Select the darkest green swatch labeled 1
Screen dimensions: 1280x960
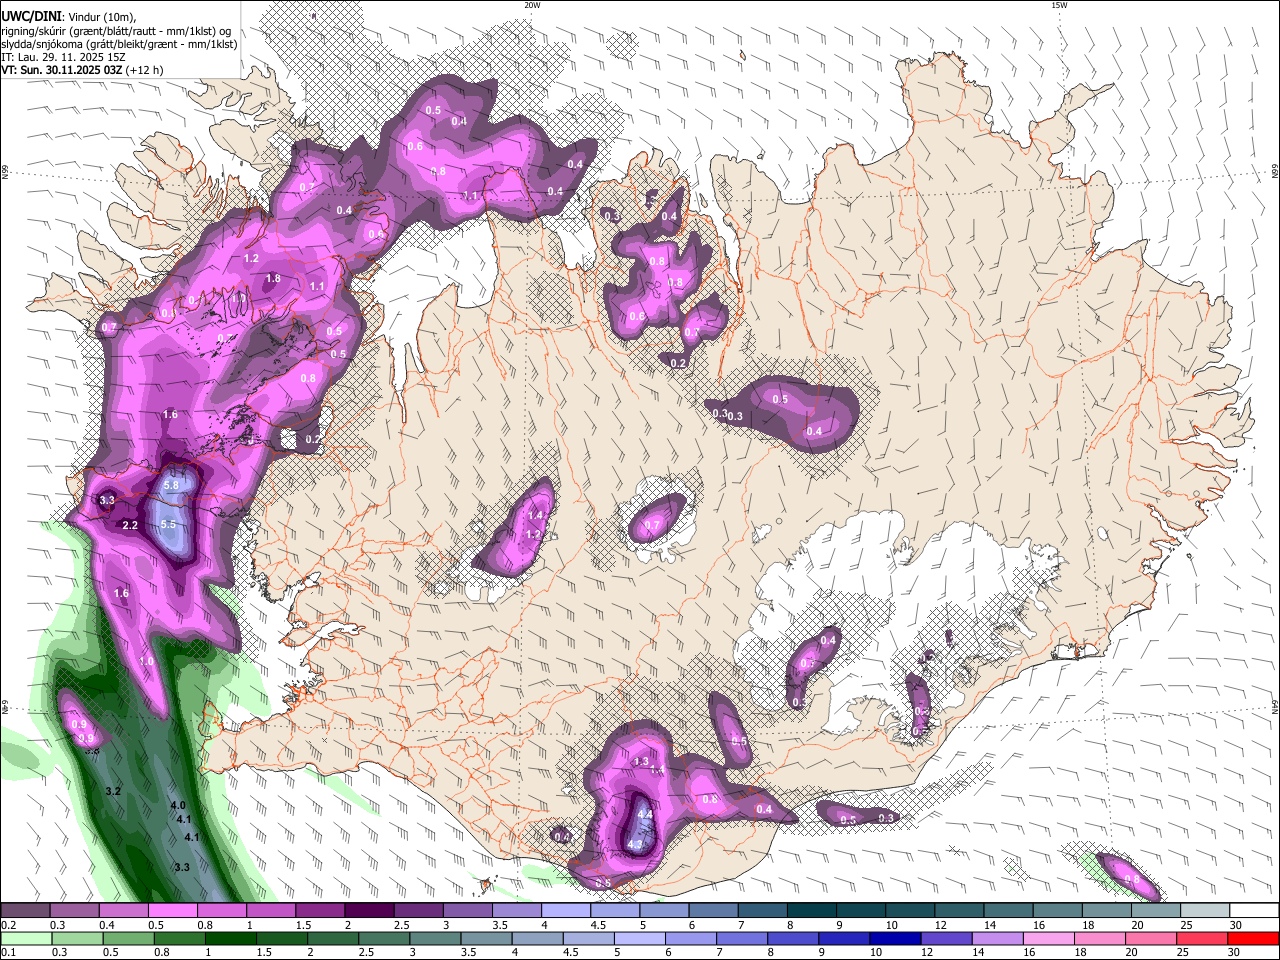[231, 939]
